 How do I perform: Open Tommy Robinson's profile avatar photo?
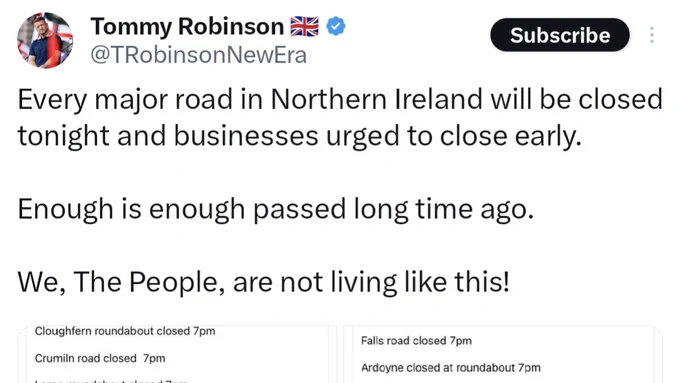tap(45, 40)
